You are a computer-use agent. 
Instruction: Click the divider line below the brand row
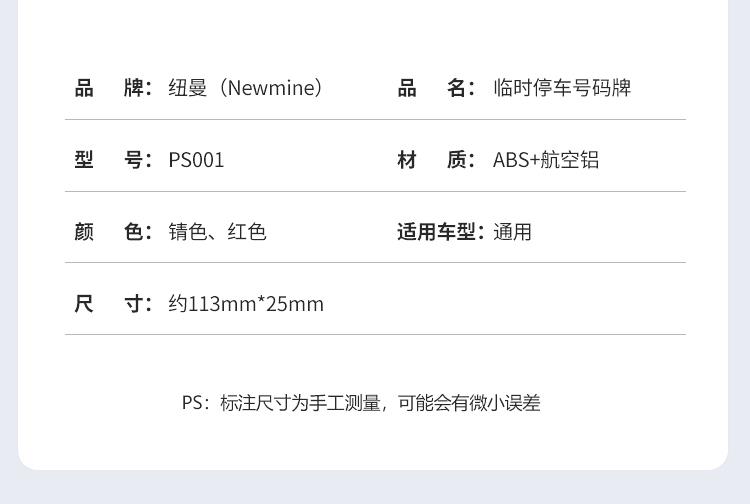point(375,120)
